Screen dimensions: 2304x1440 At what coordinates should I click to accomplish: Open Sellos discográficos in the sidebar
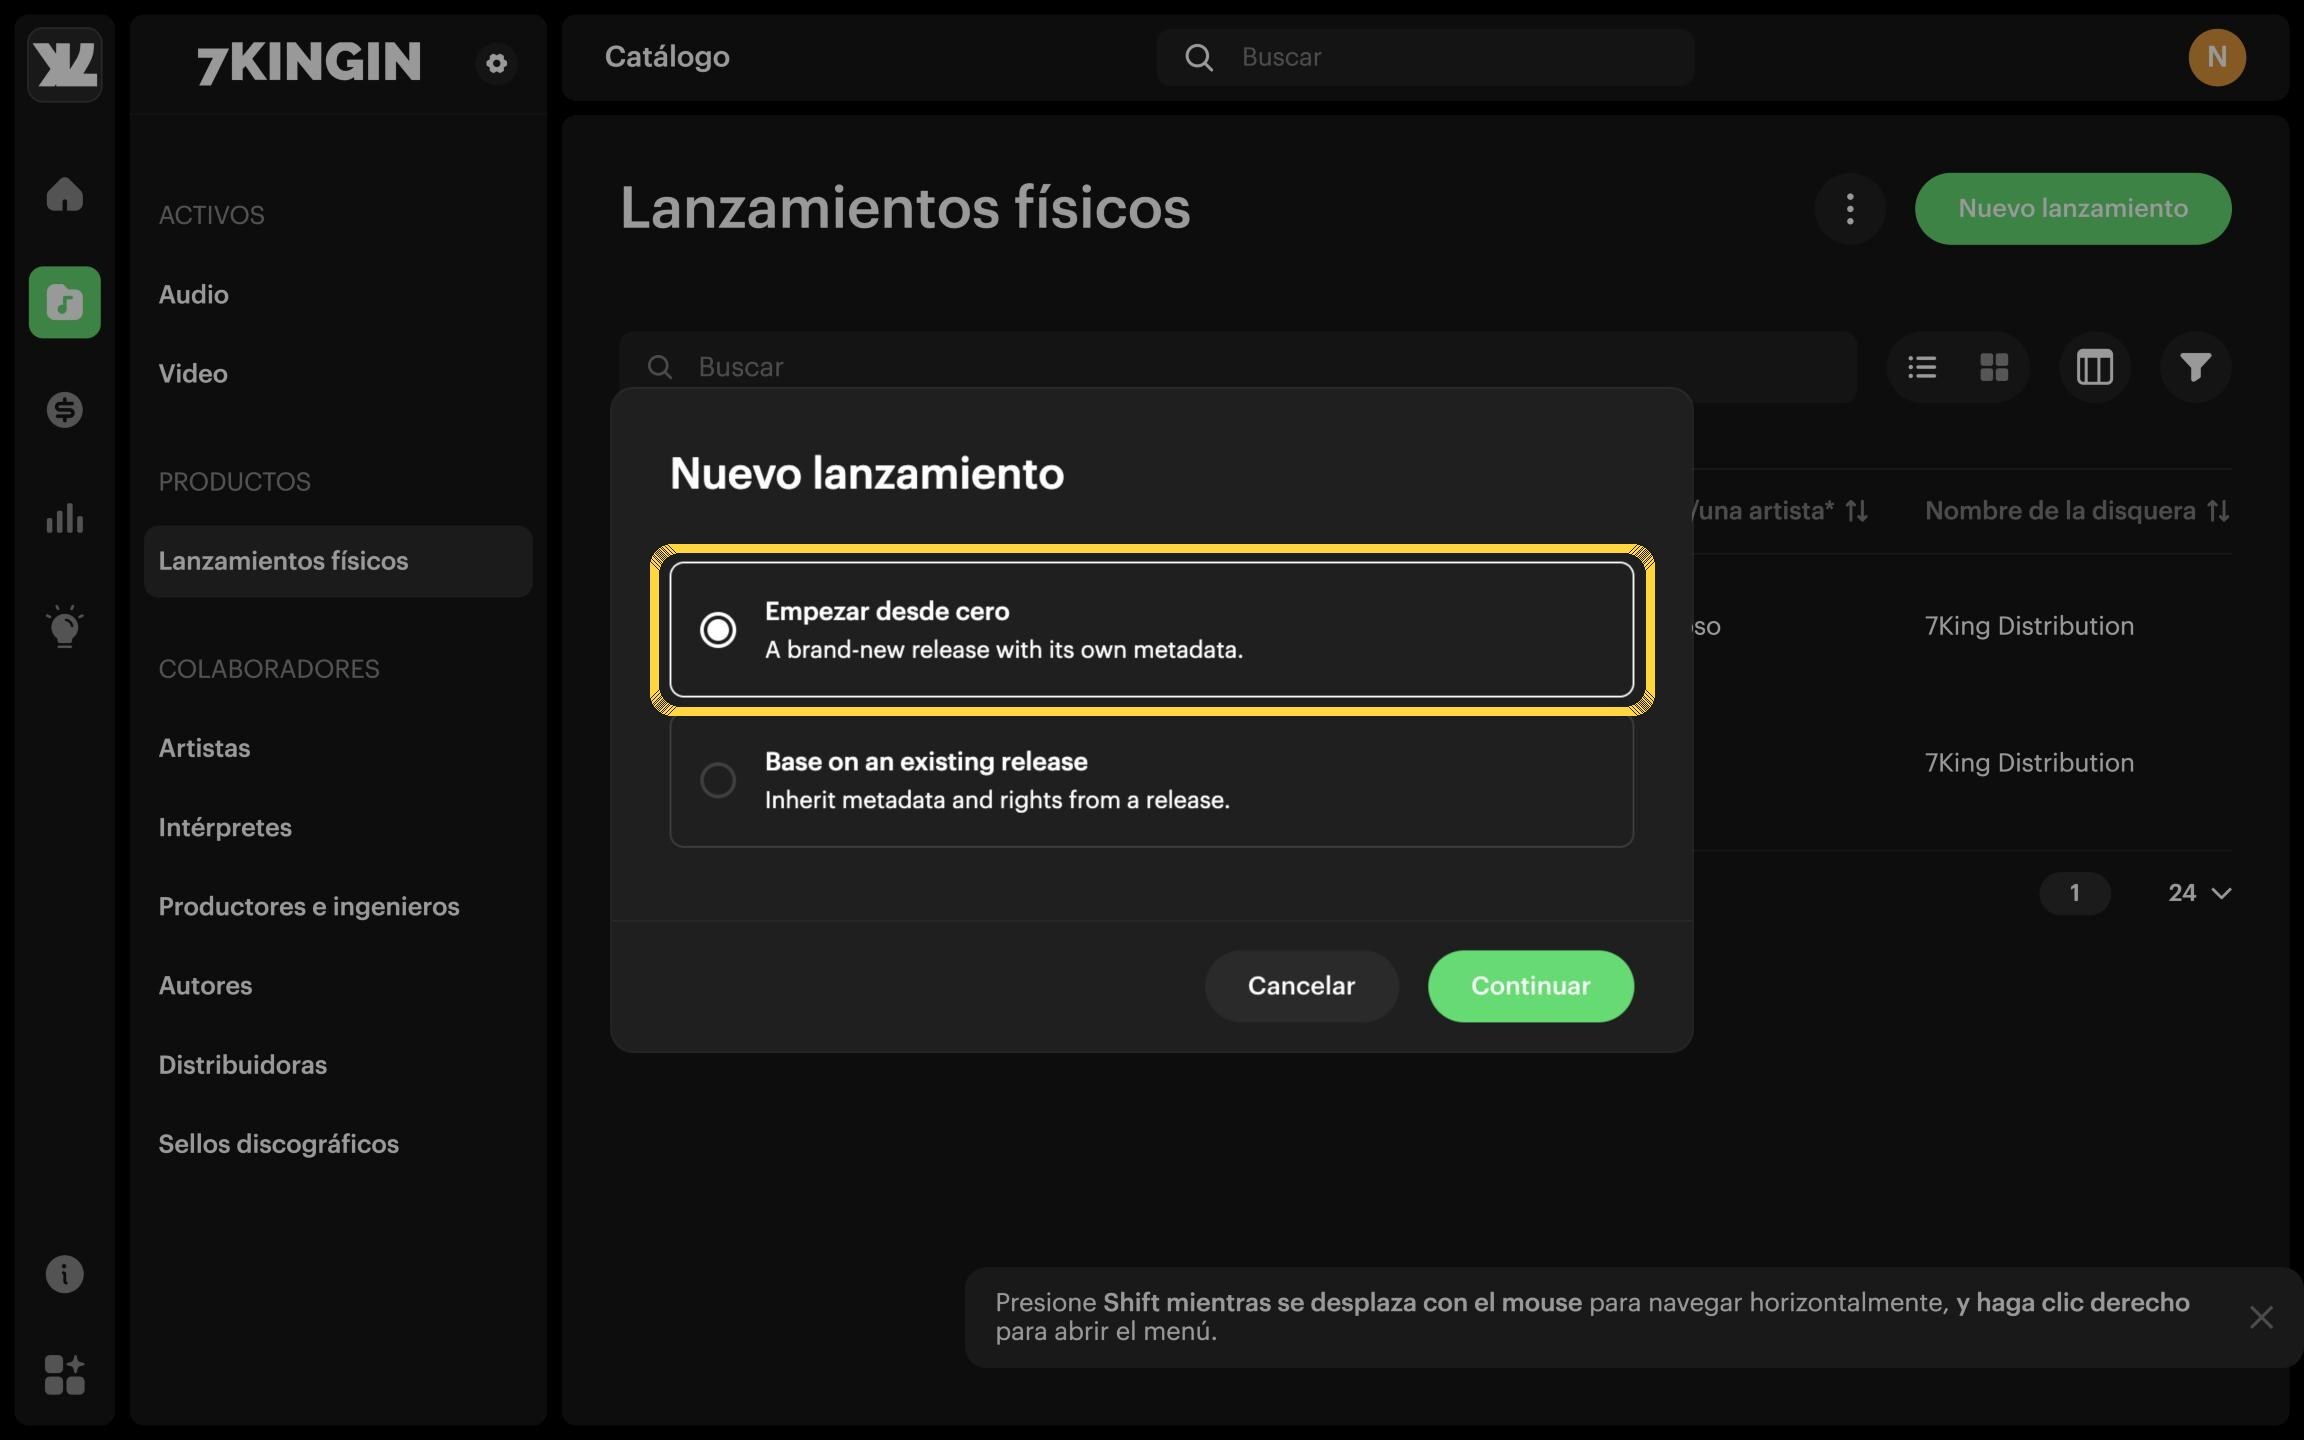(x=278, y=1143)
